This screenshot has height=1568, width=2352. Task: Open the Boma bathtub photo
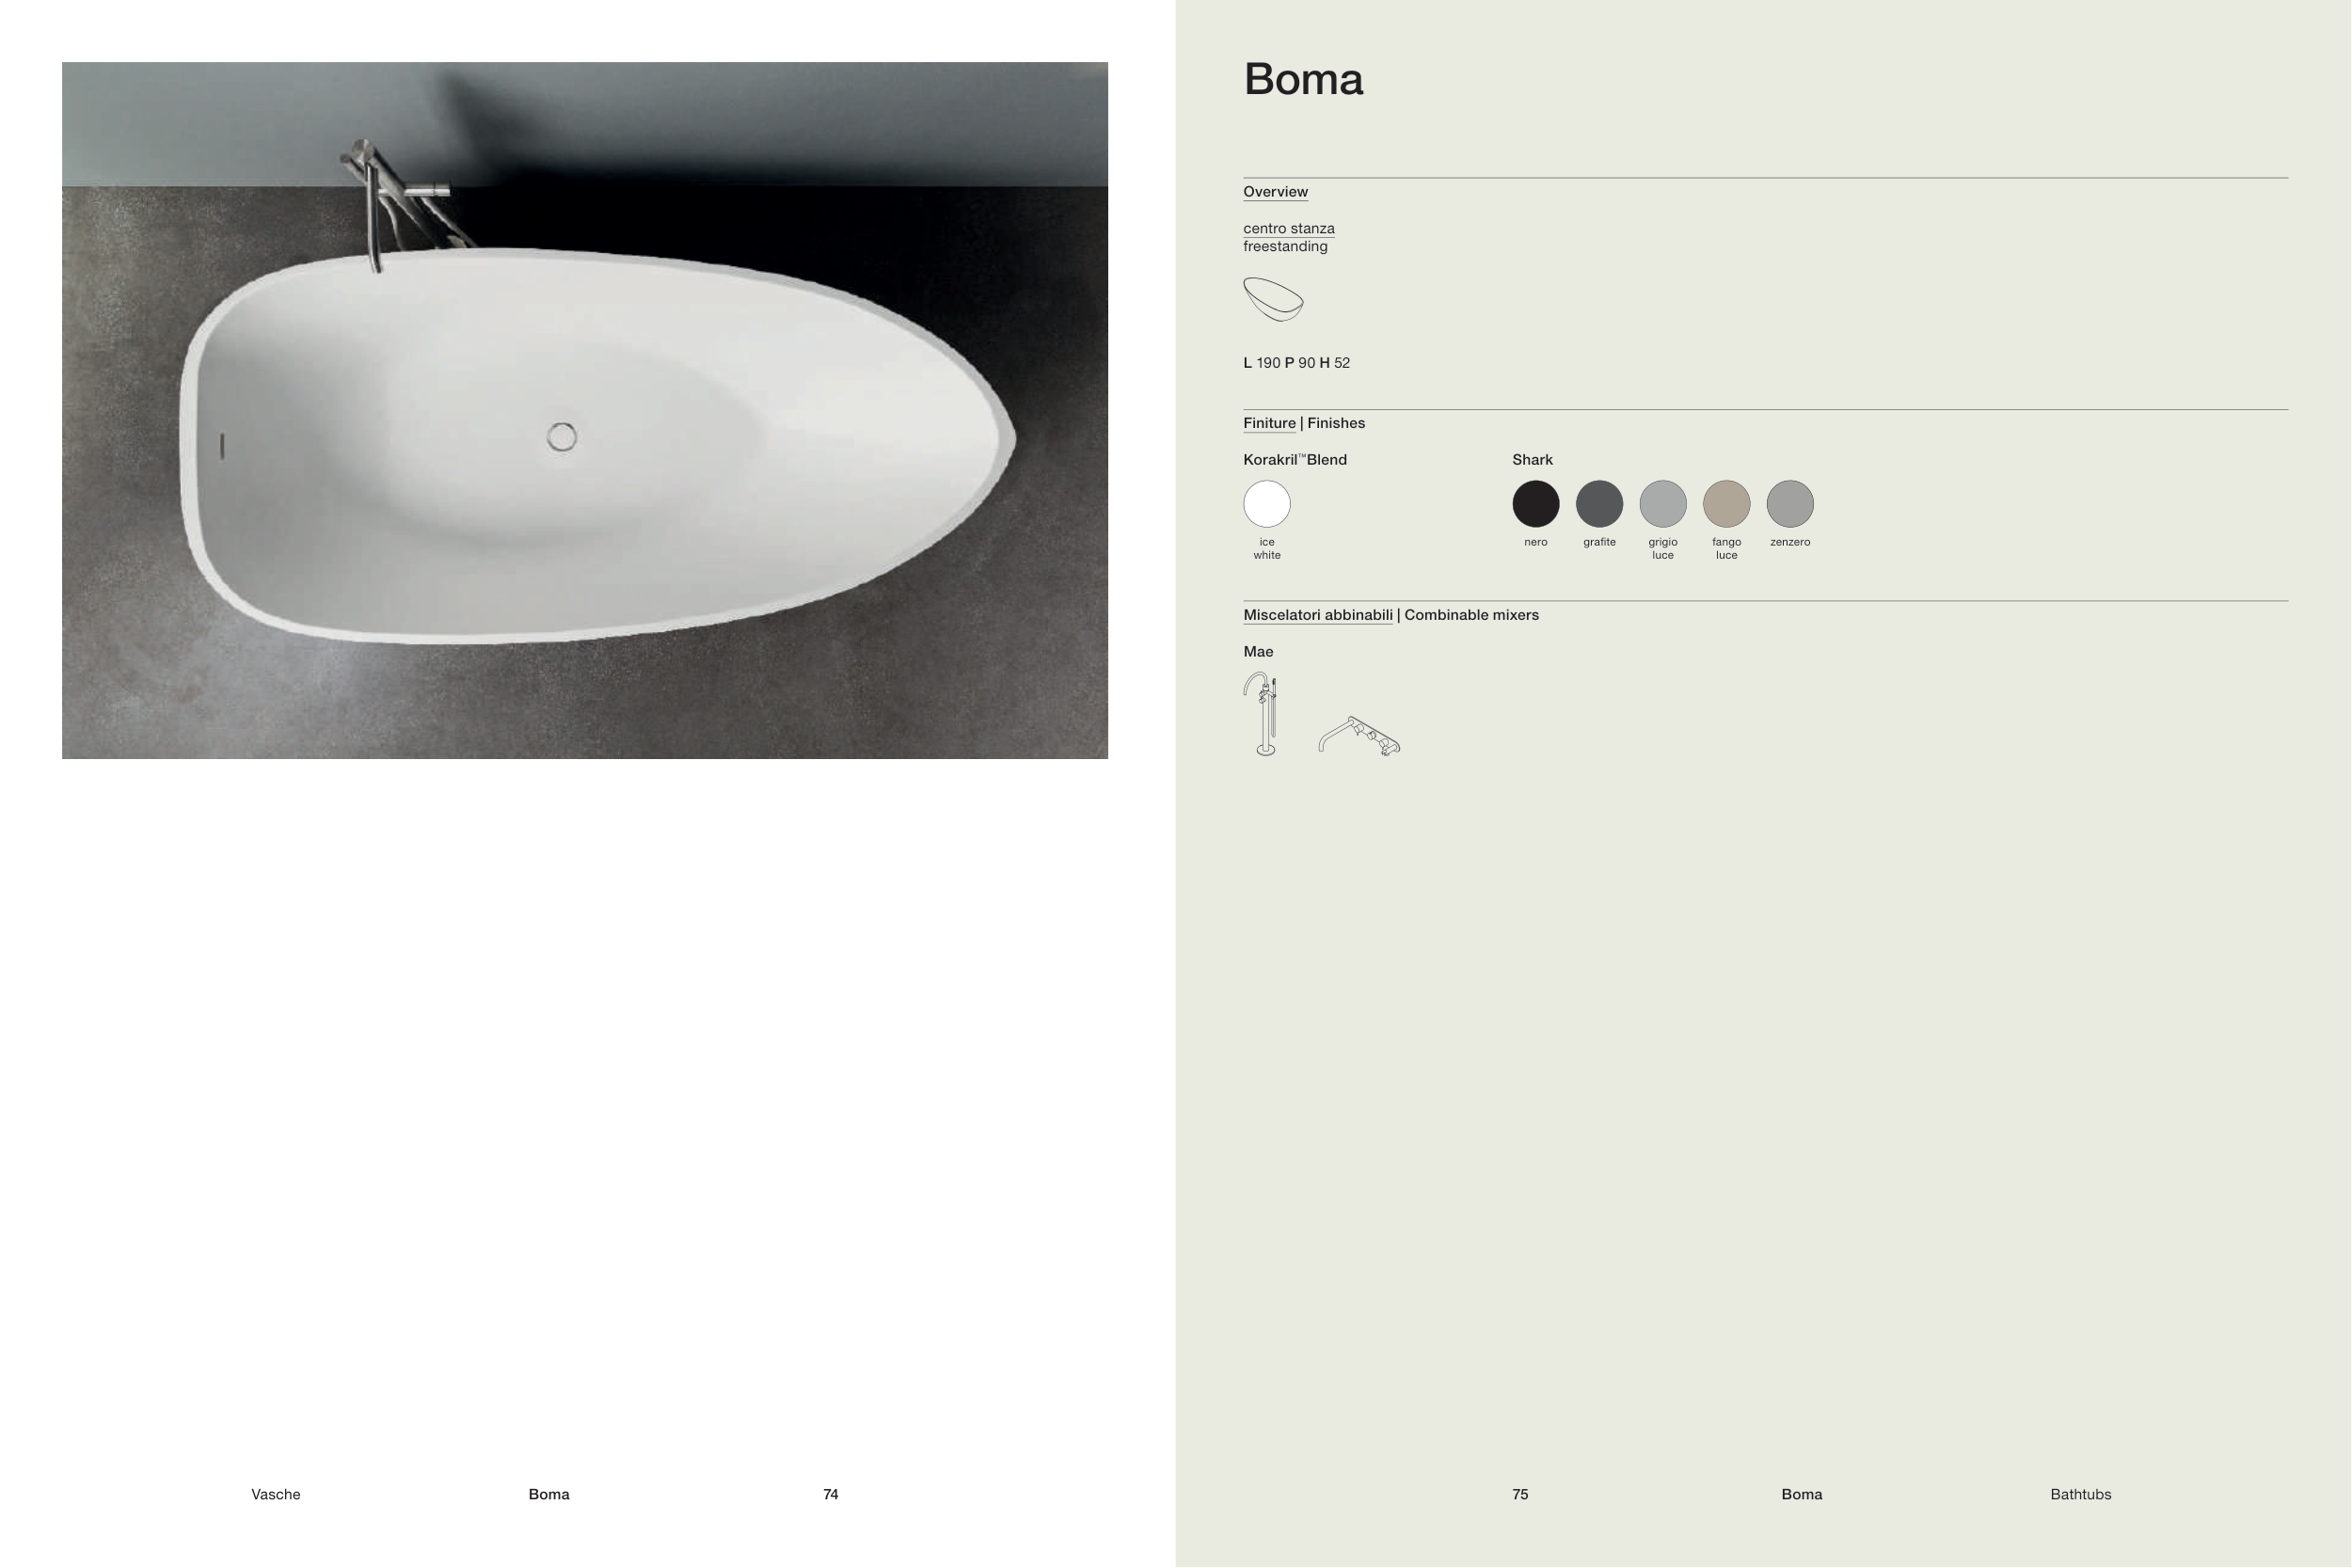point(585,410)
